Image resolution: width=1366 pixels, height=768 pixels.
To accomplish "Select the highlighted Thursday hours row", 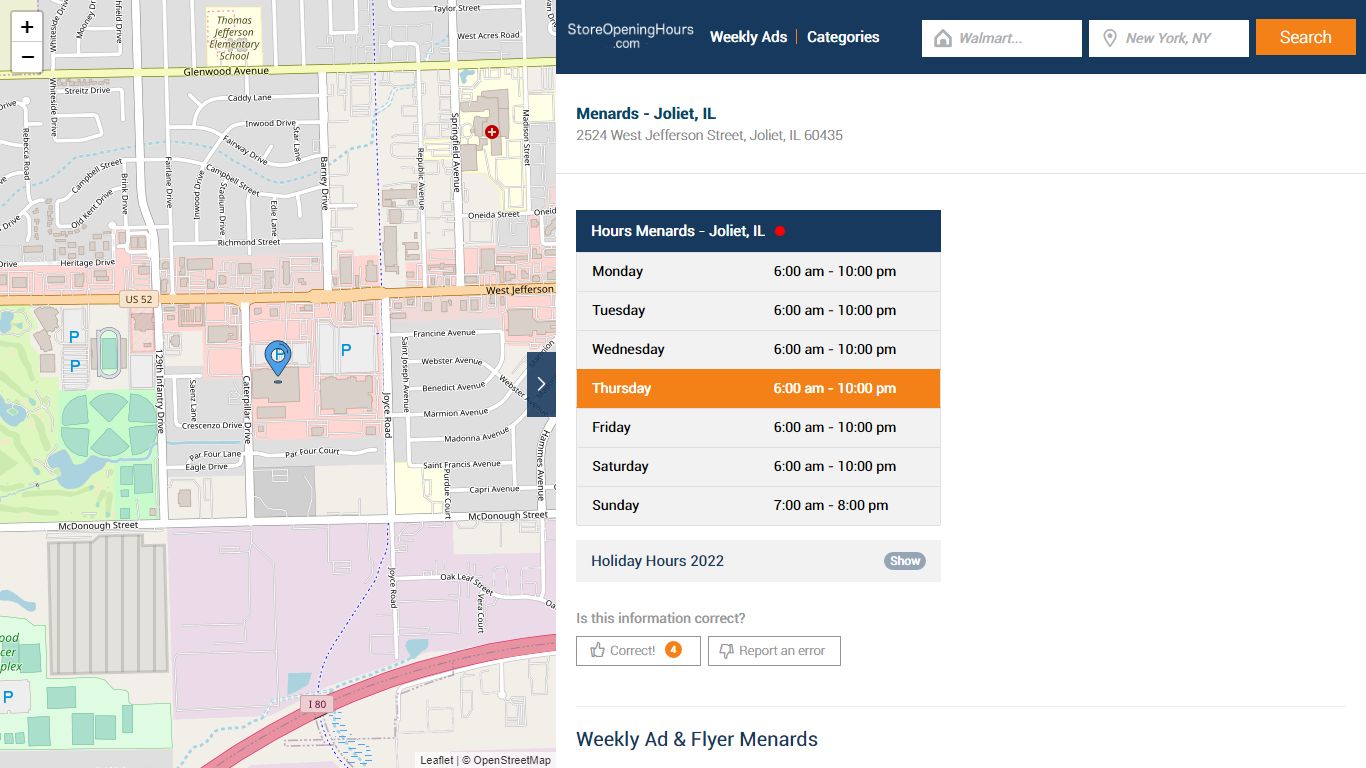I will 758,388.
